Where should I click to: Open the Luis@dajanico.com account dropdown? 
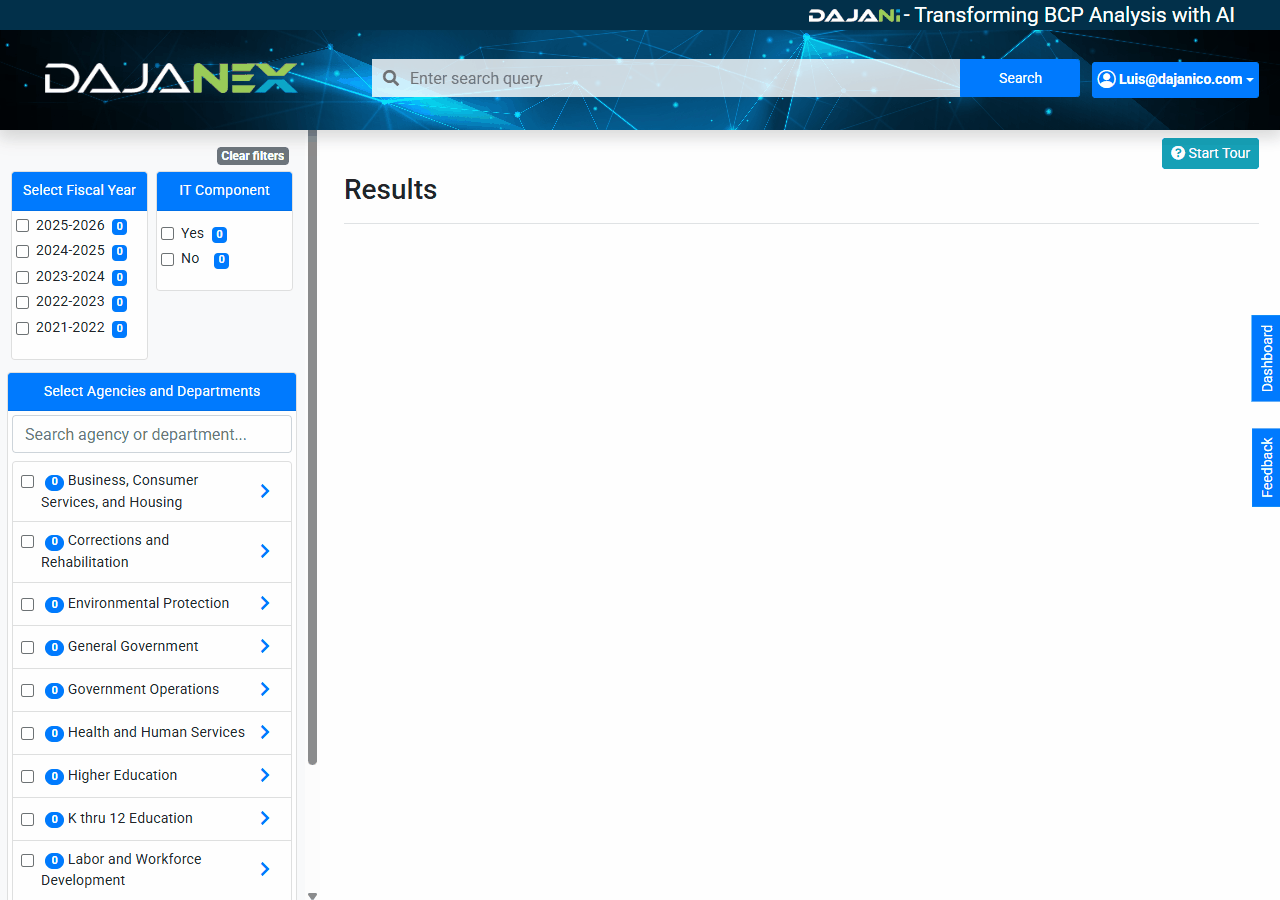pos(1175,79)
